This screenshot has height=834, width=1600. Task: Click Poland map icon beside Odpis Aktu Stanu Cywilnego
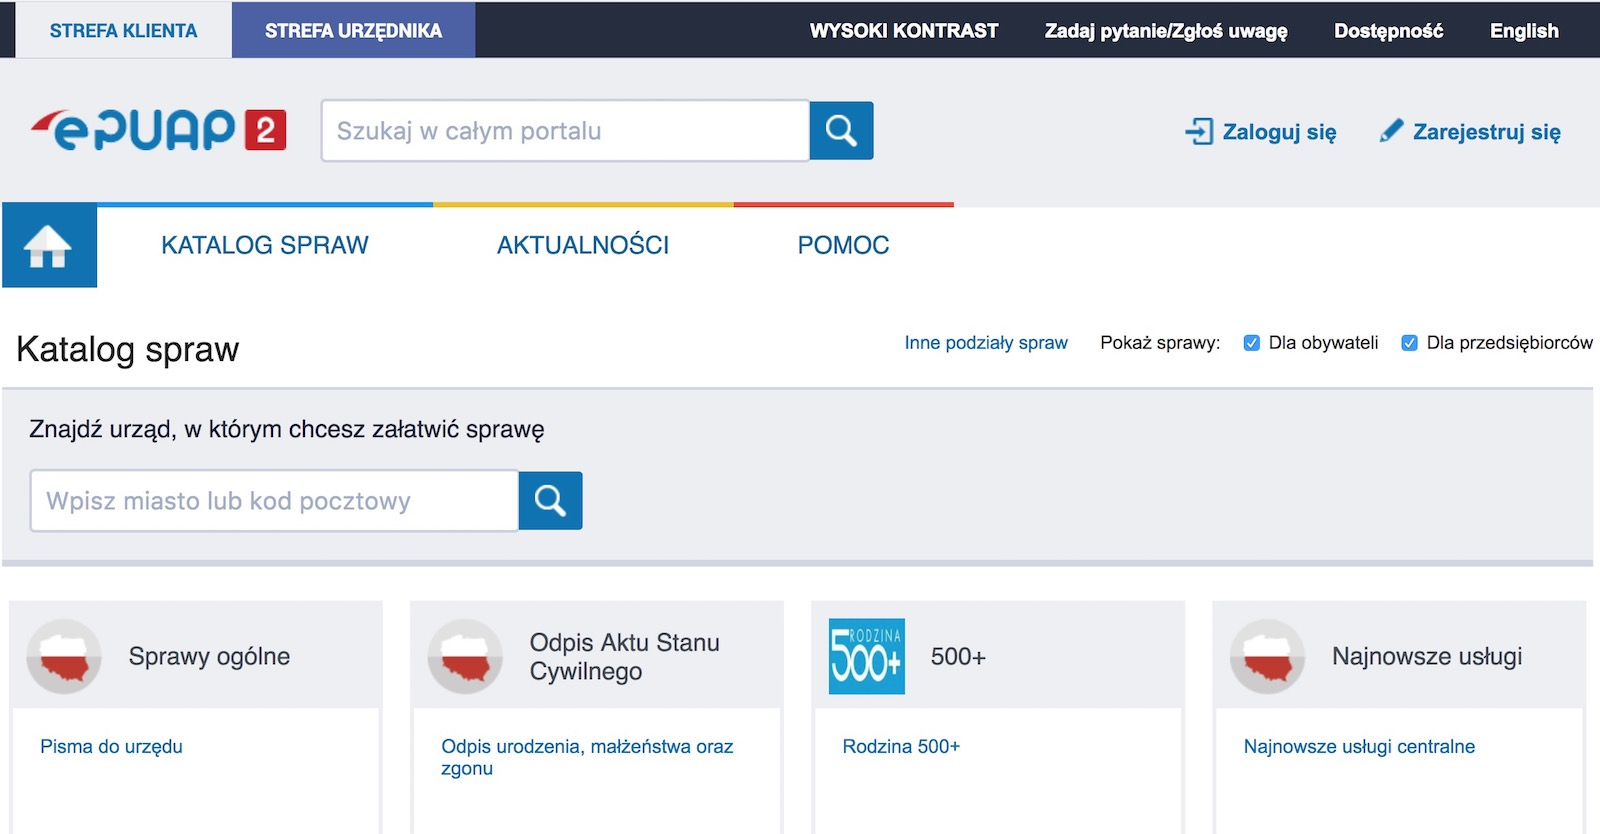click(465, 657)
